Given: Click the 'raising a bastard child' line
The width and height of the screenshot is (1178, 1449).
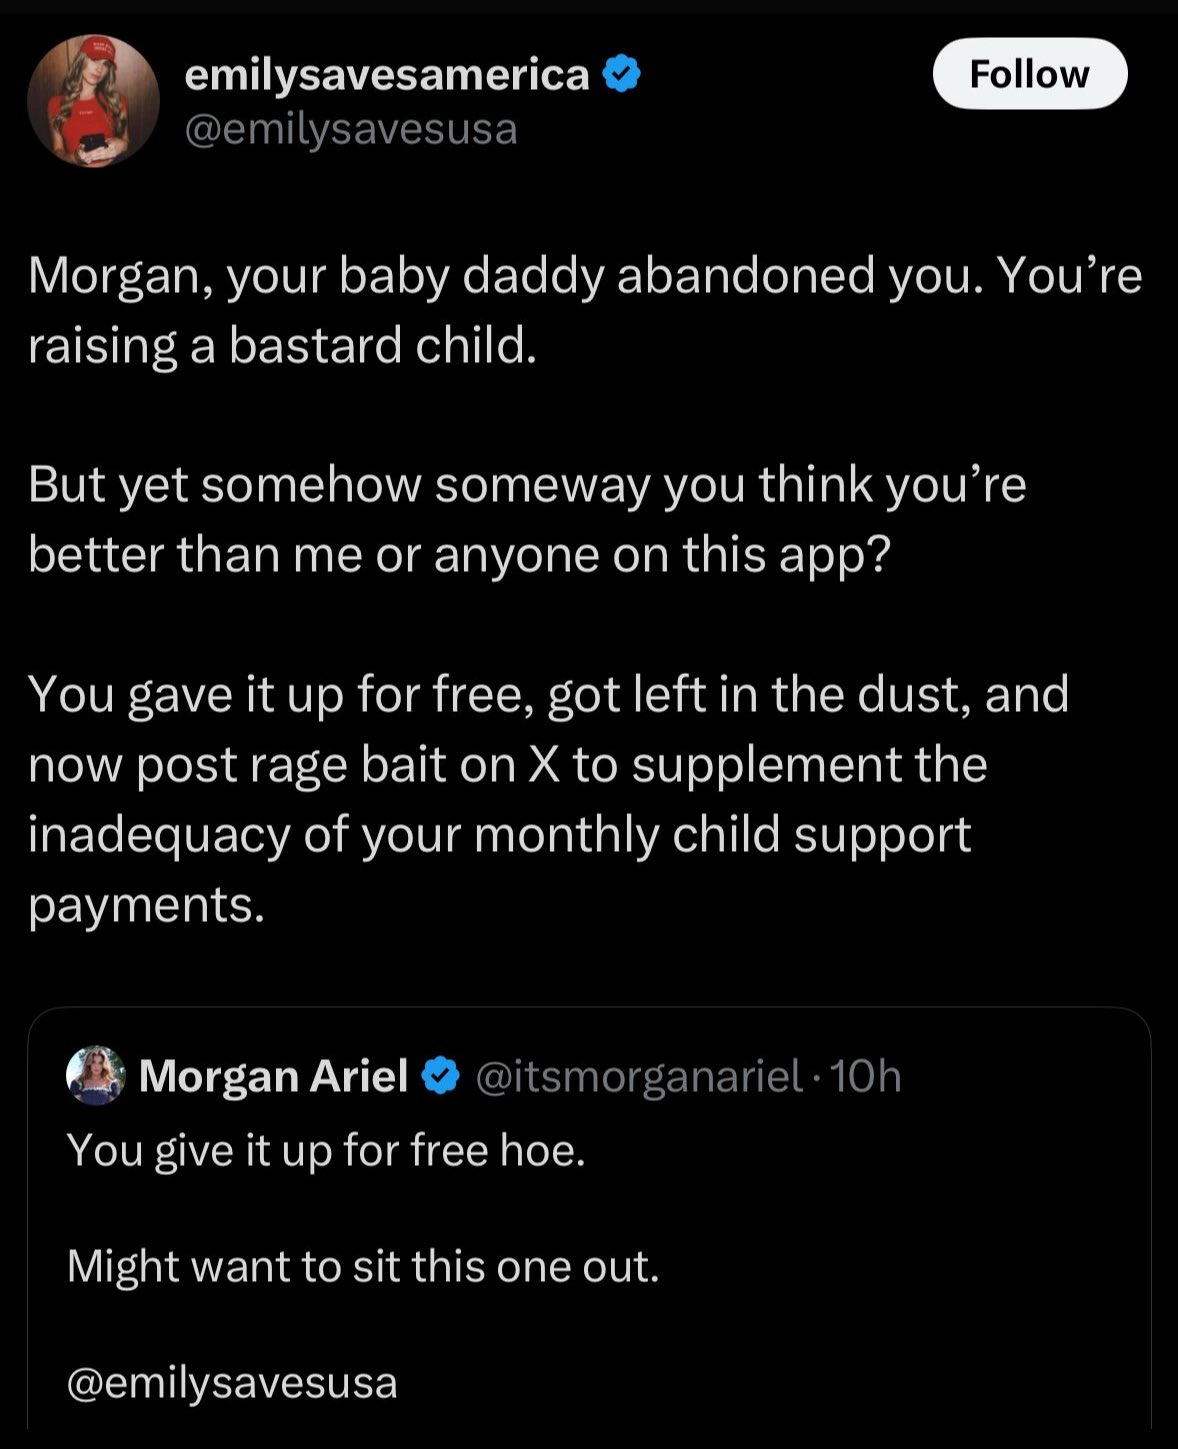Looking at the screenshot, I should click(x=282, y=346).
